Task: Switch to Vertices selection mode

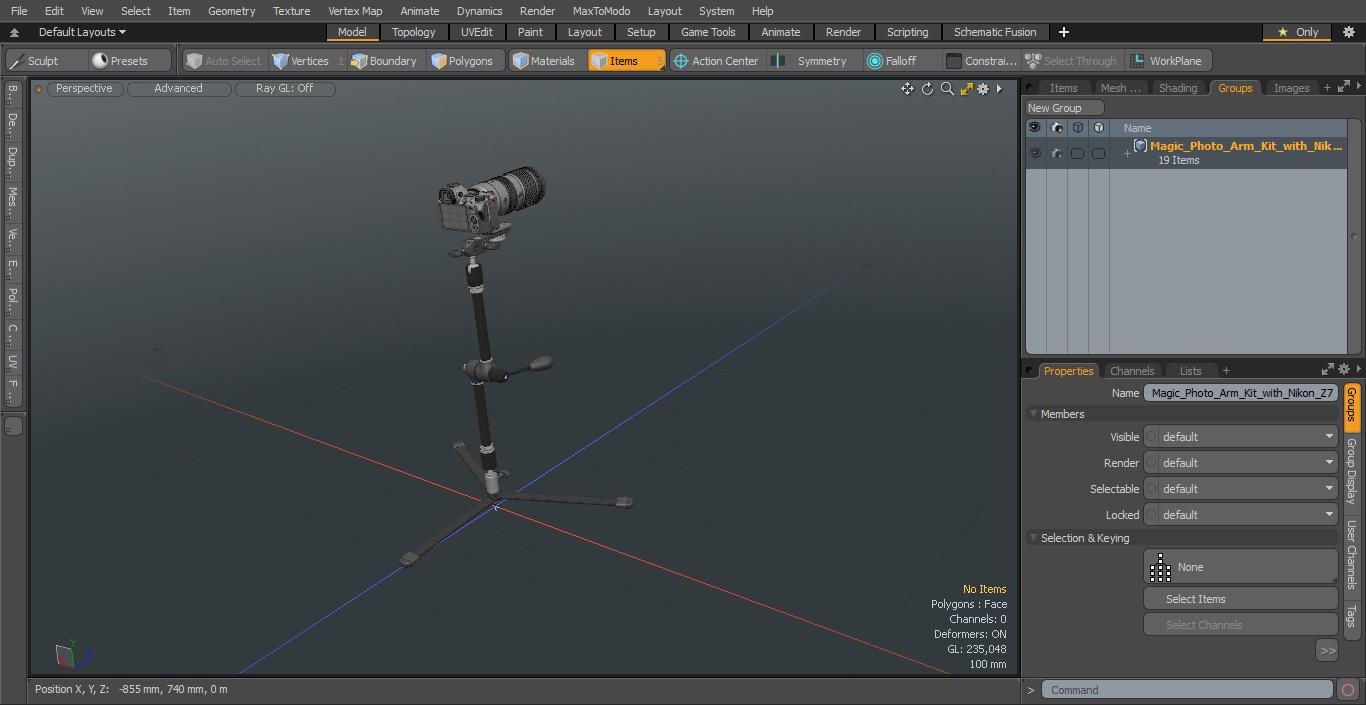Action: coord(308,61)
